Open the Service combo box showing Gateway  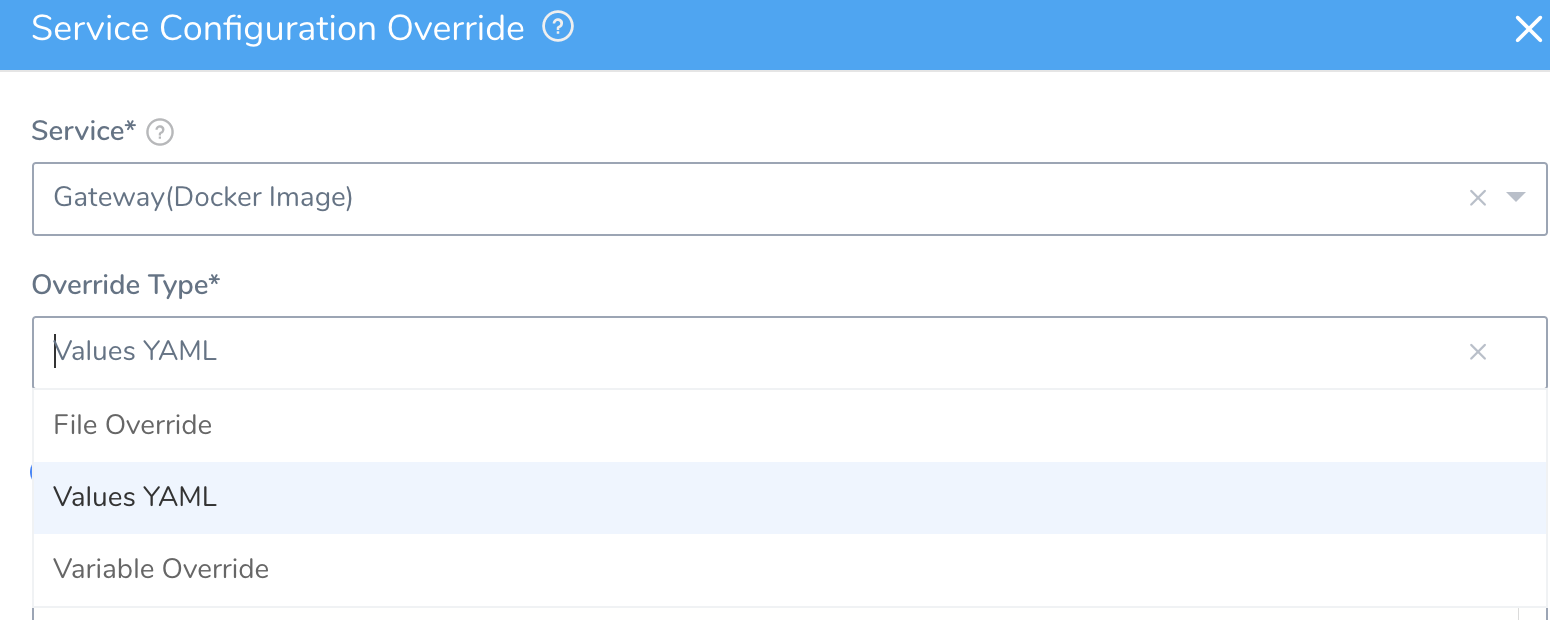pos(790,199)
